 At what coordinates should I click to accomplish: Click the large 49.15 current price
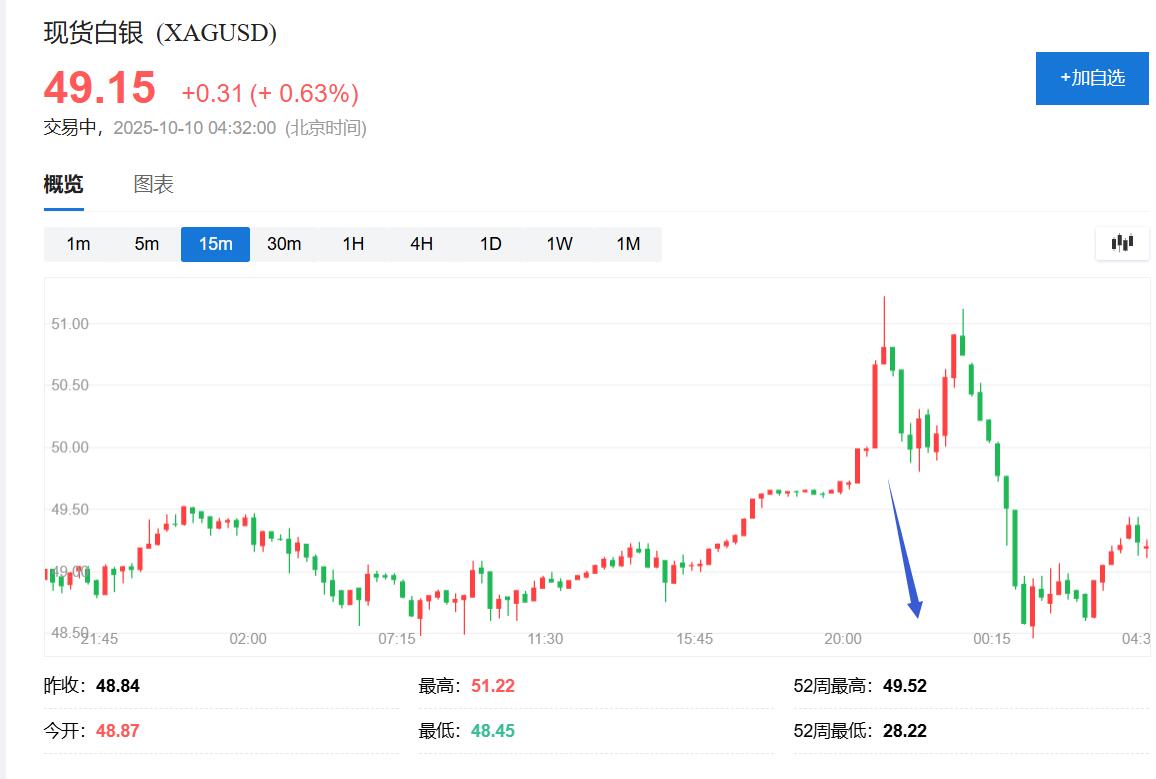[100, 89]
